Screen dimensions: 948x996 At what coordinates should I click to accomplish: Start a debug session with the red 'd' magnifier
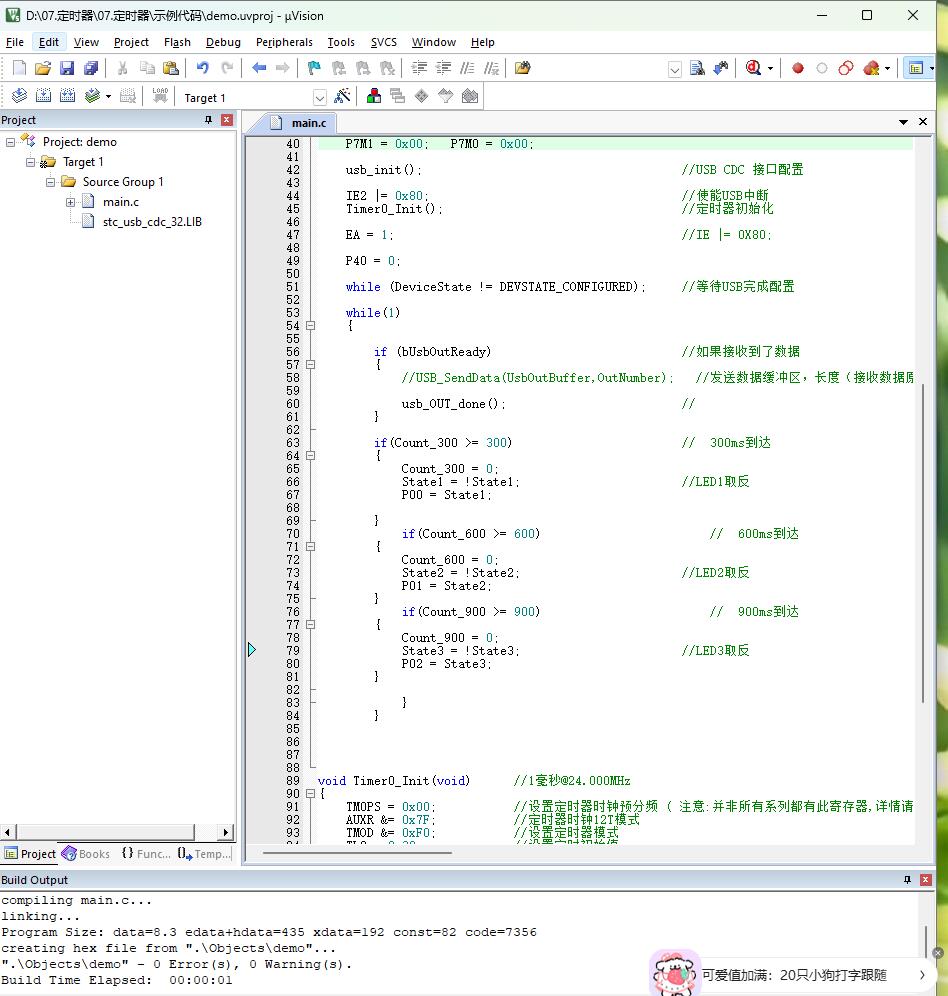point(754,68)
